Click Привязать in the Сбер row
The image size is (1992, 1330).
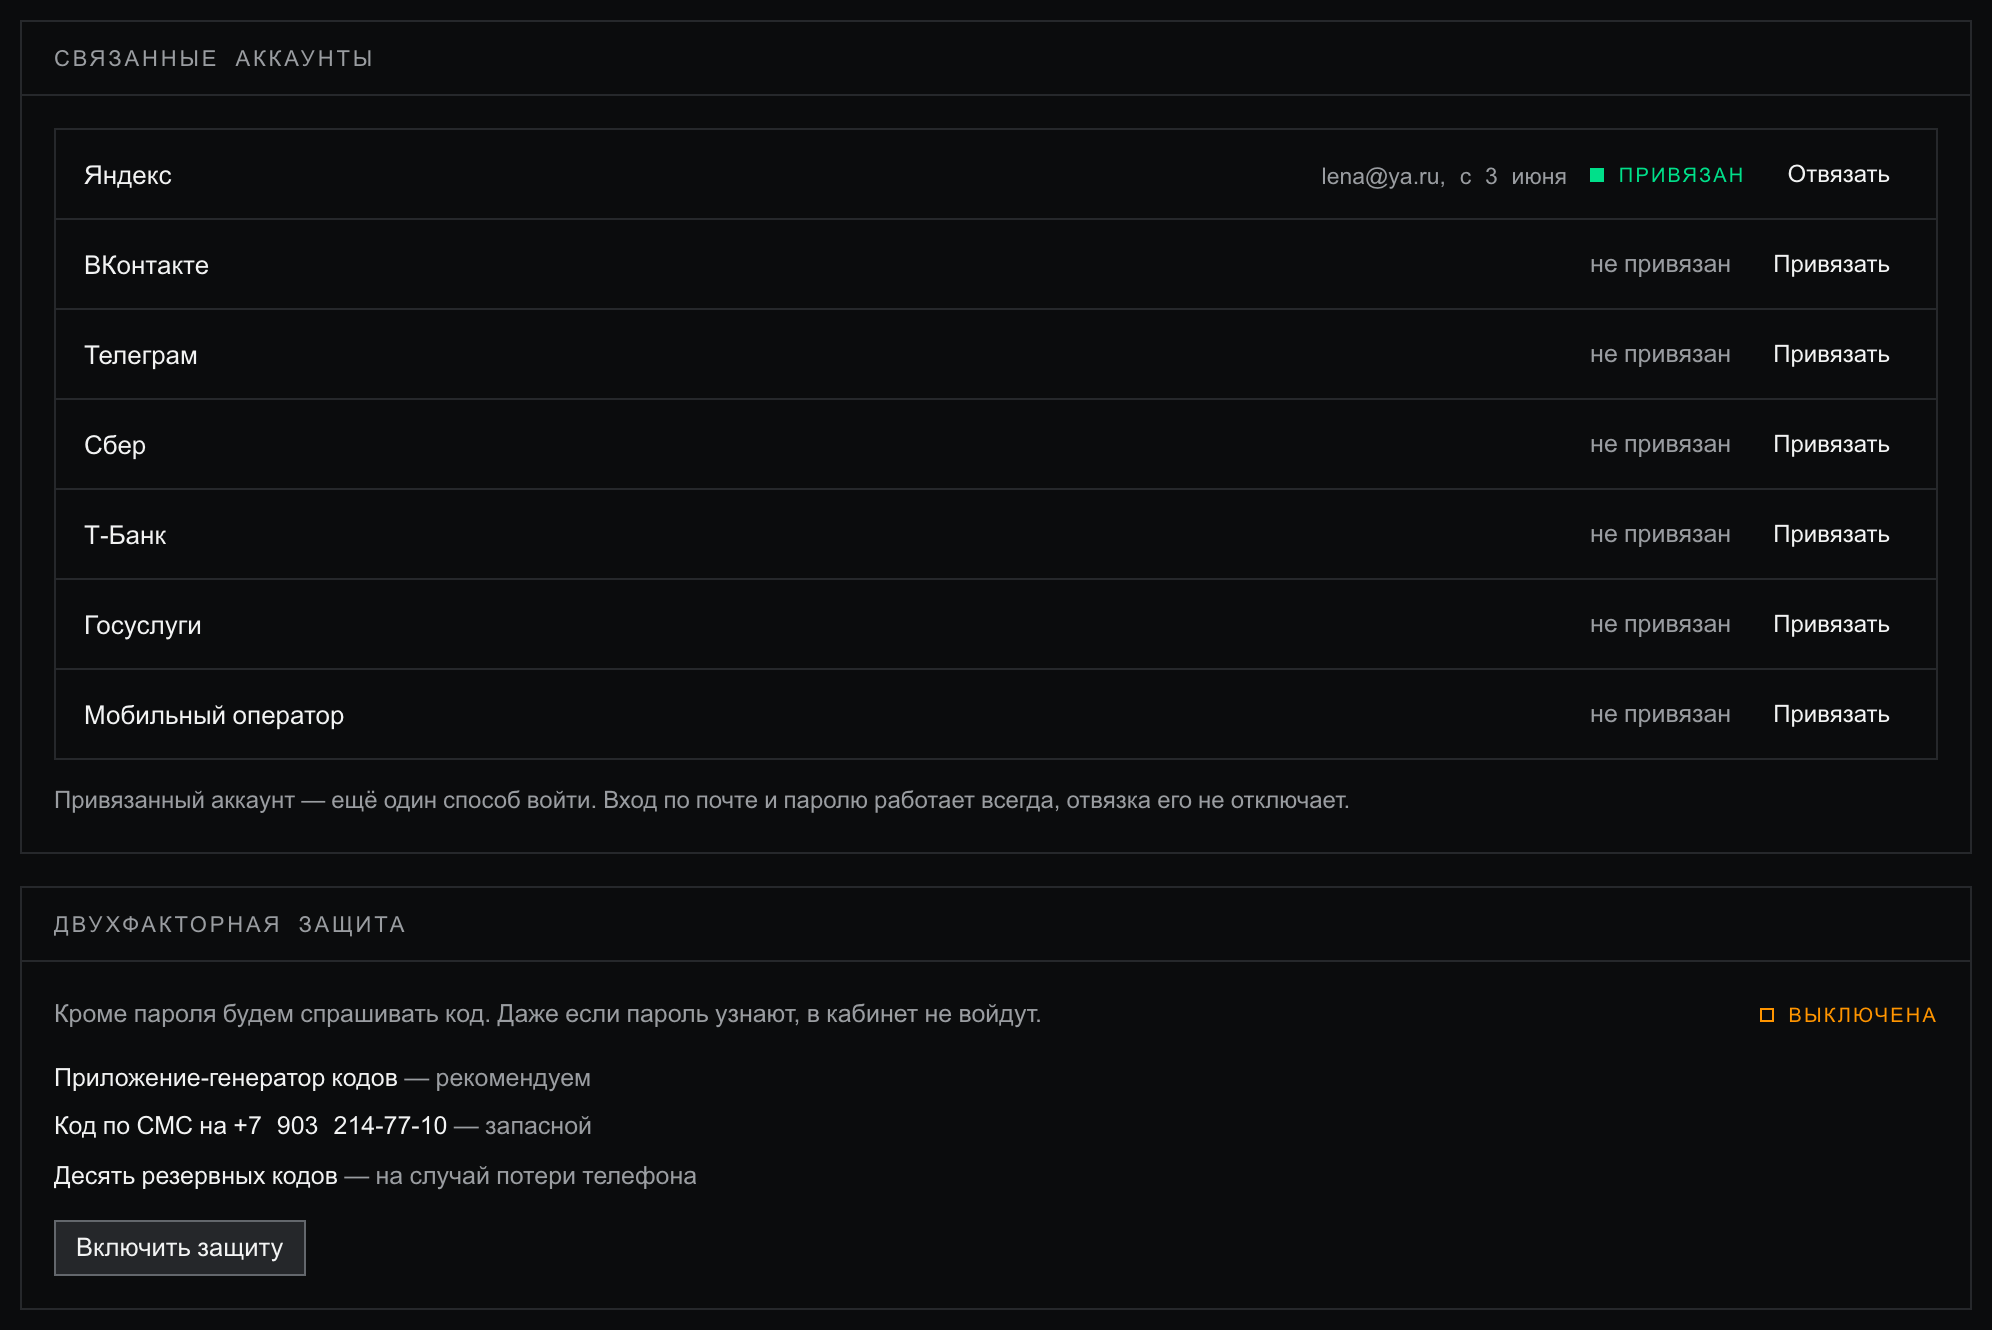click(1831, 444)
